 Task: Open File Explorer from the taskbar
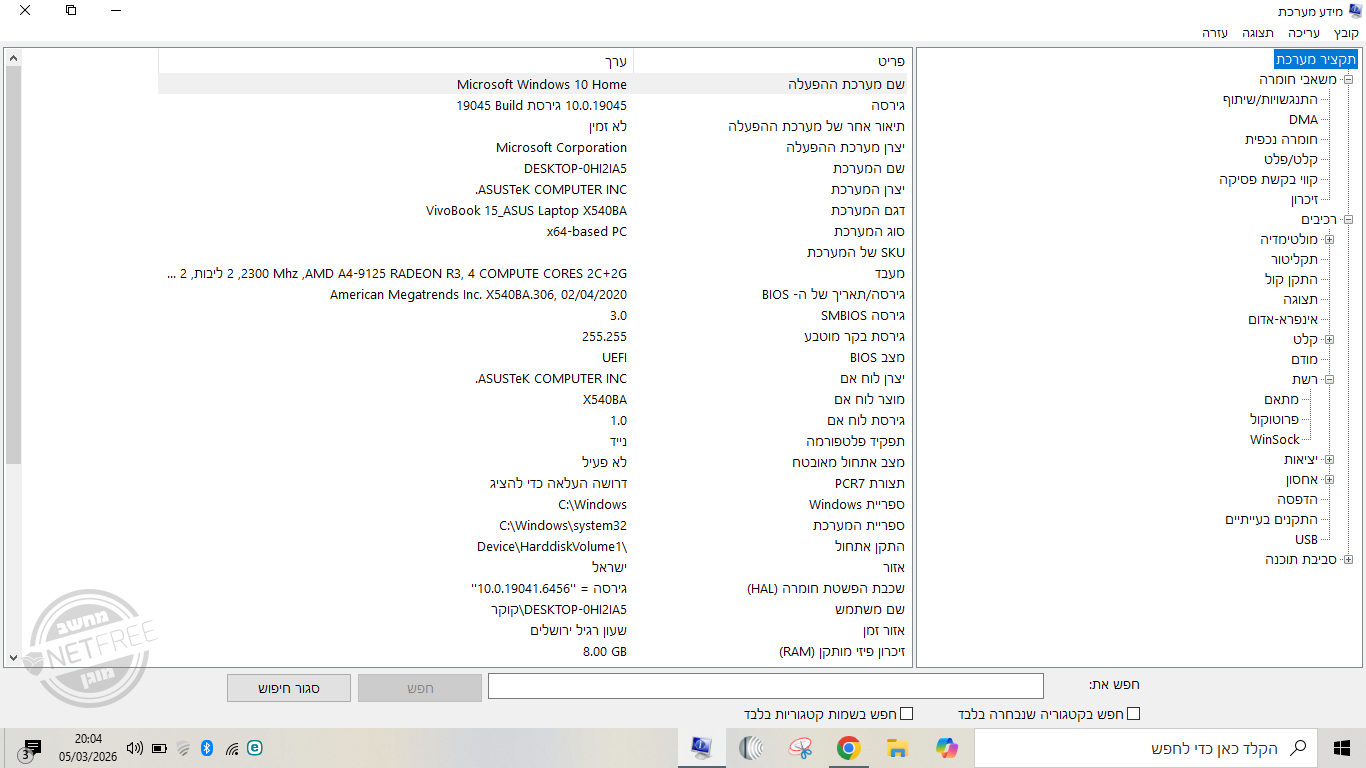(897, 748)
